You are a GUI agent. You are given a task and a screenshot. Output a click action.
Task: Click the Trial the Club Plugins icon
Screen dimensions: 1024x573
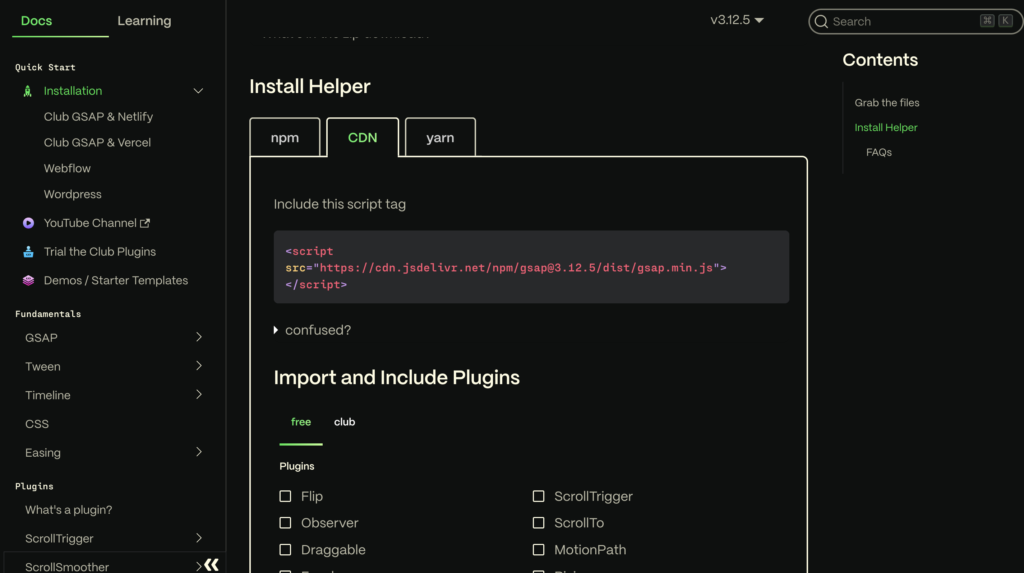pos(28,252)
